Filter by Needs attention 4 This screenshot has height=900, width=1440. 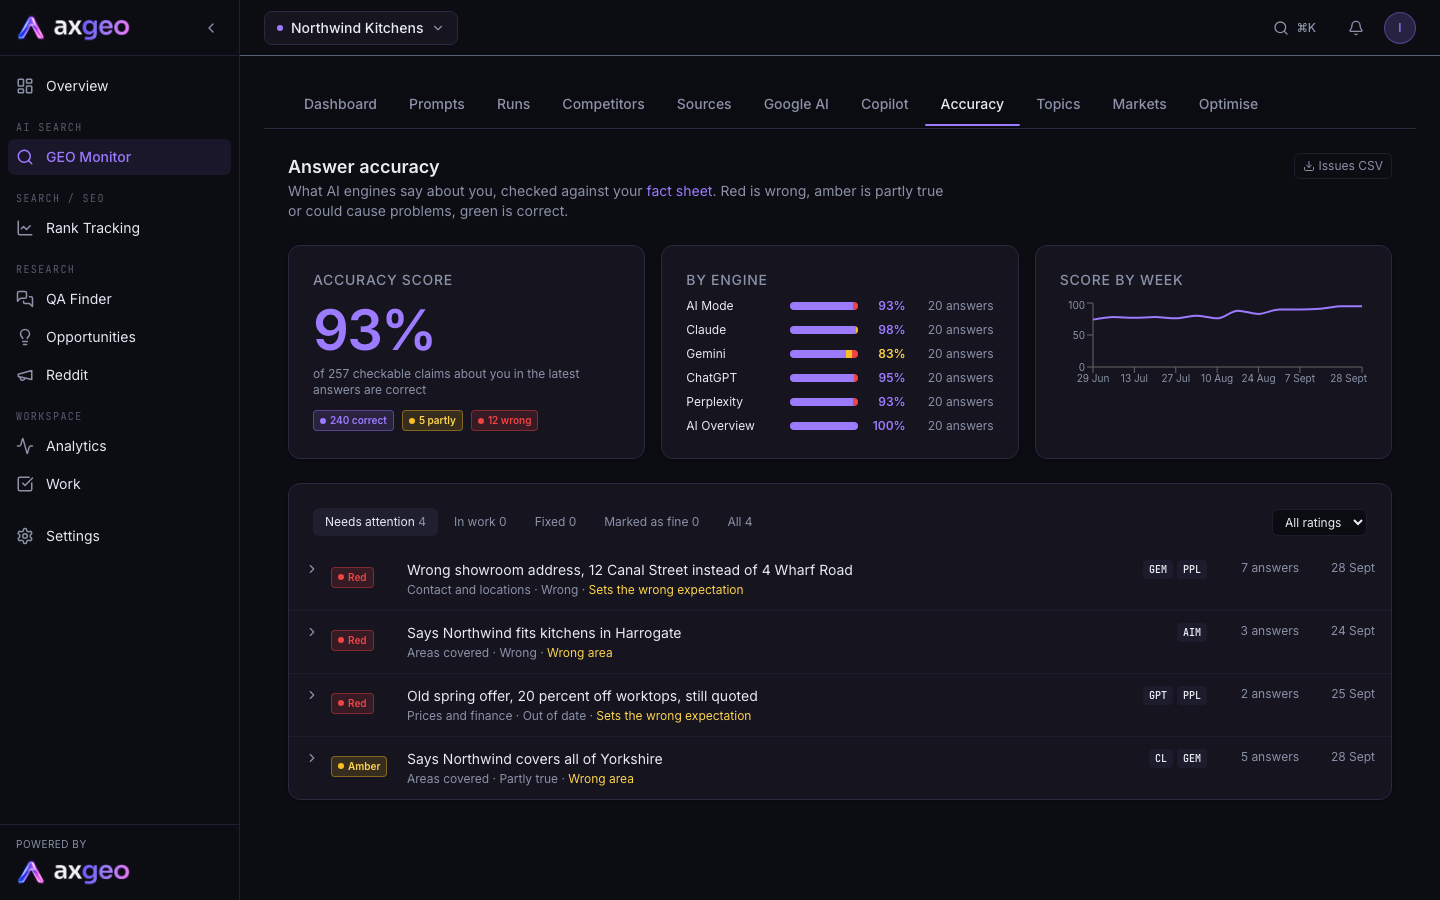pos(375,522)
